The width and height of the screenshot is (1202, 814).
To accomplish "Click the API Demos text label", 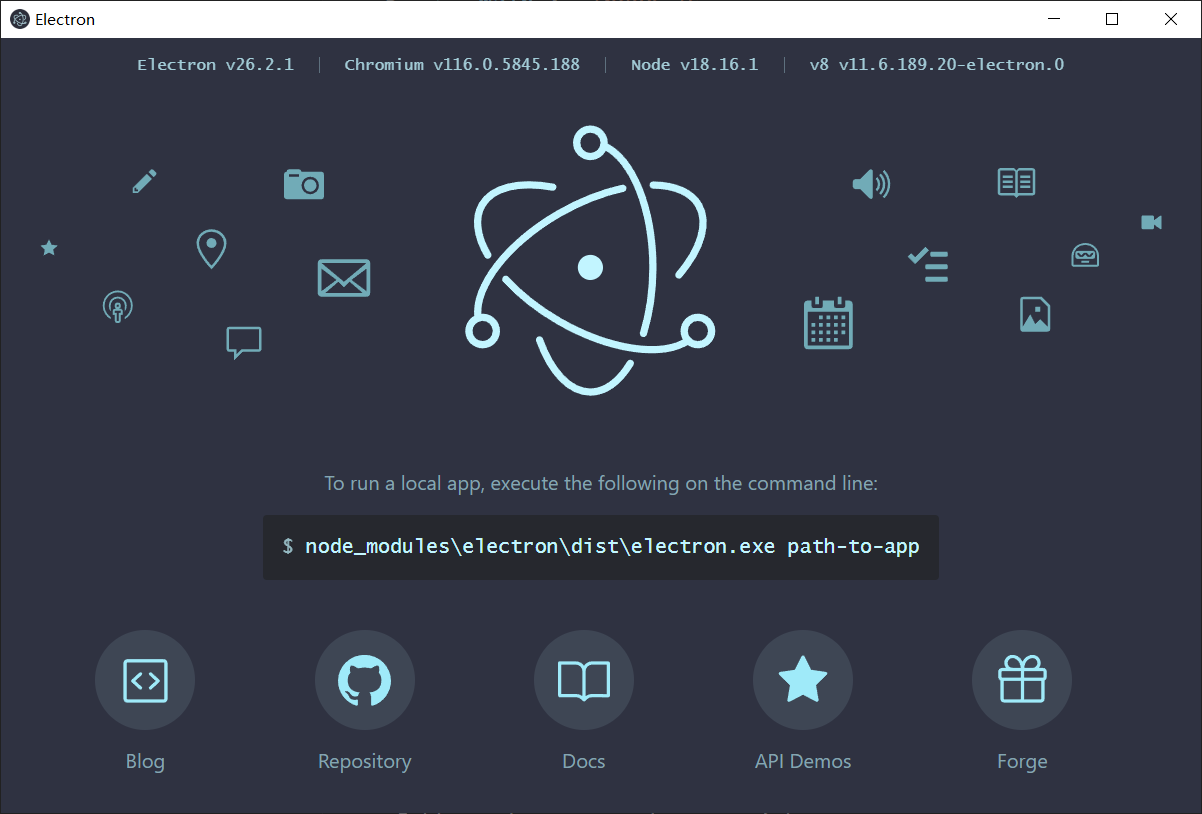I will click(803, 761).
